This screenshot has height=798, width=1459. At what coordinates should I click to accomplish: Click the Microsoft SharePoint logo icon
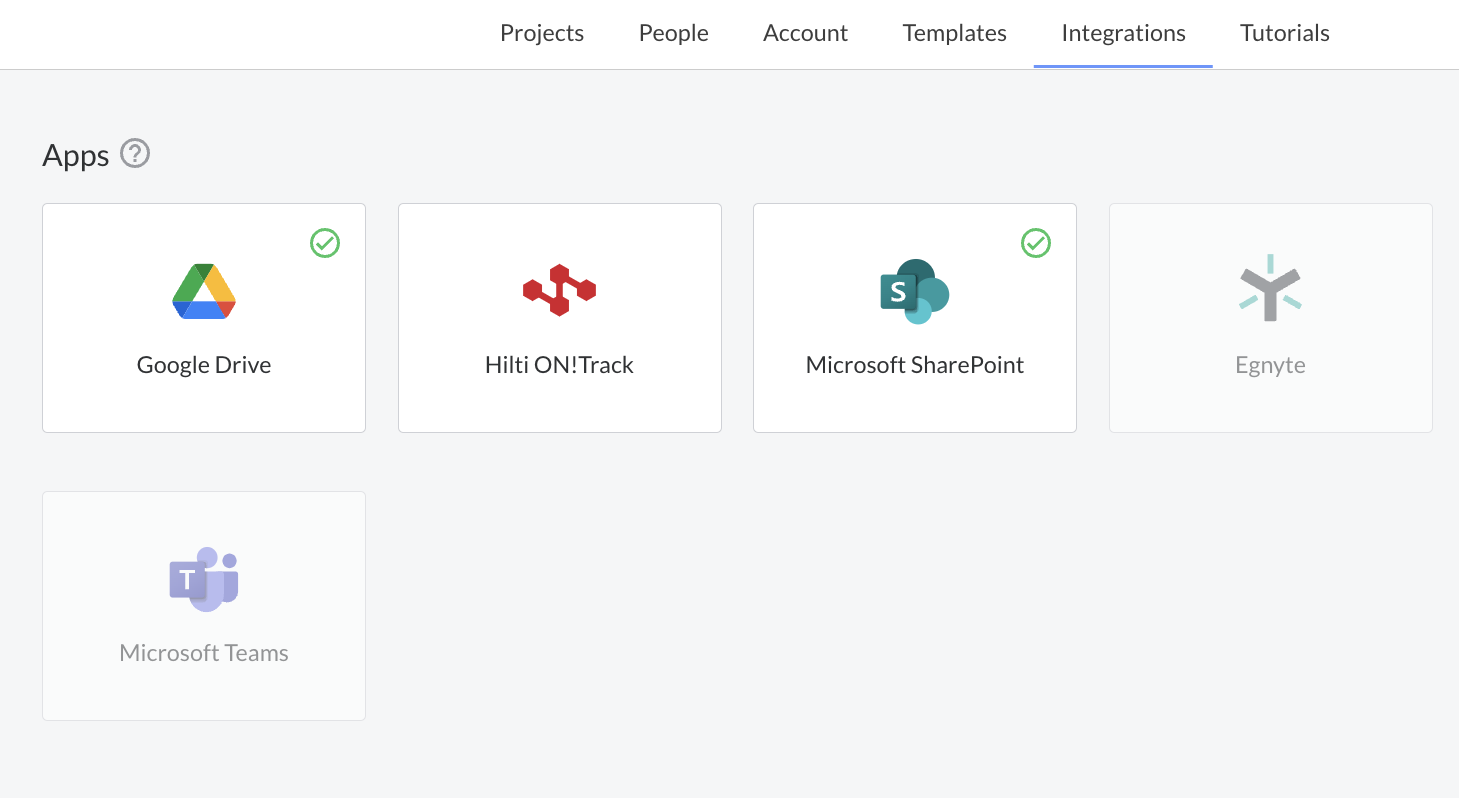pyautogui.click(x=914, y=291)
